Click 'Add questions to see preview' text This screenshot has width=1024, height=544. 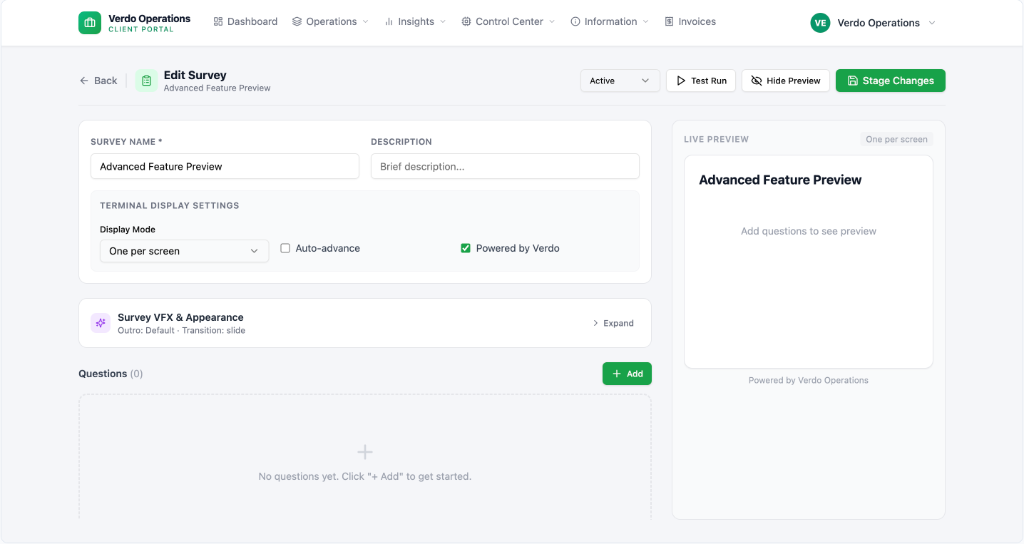click(x=808, y=231)
